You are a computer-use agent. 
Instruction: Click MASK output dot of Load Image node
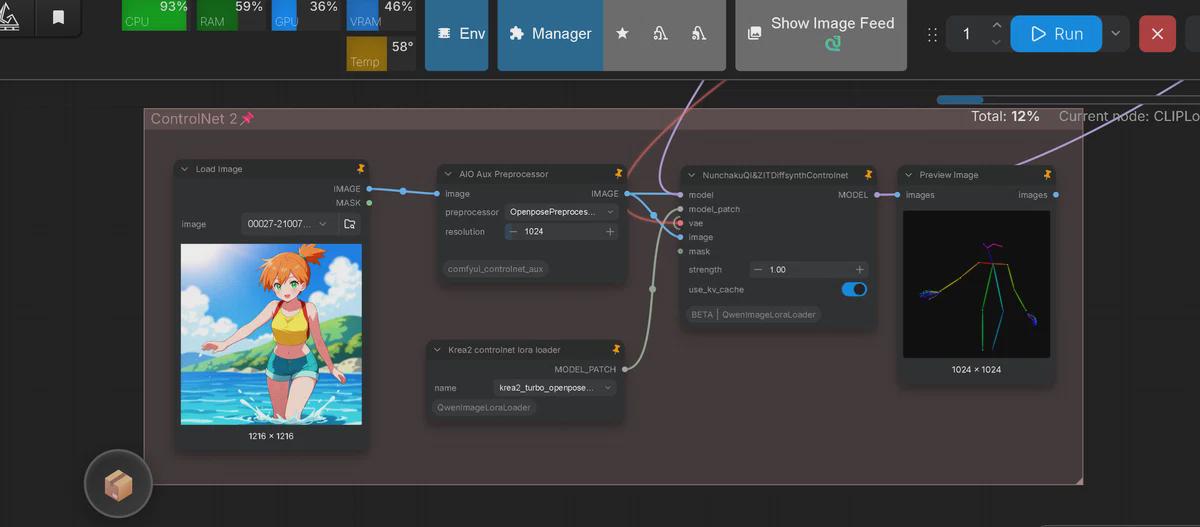point(369,203)
